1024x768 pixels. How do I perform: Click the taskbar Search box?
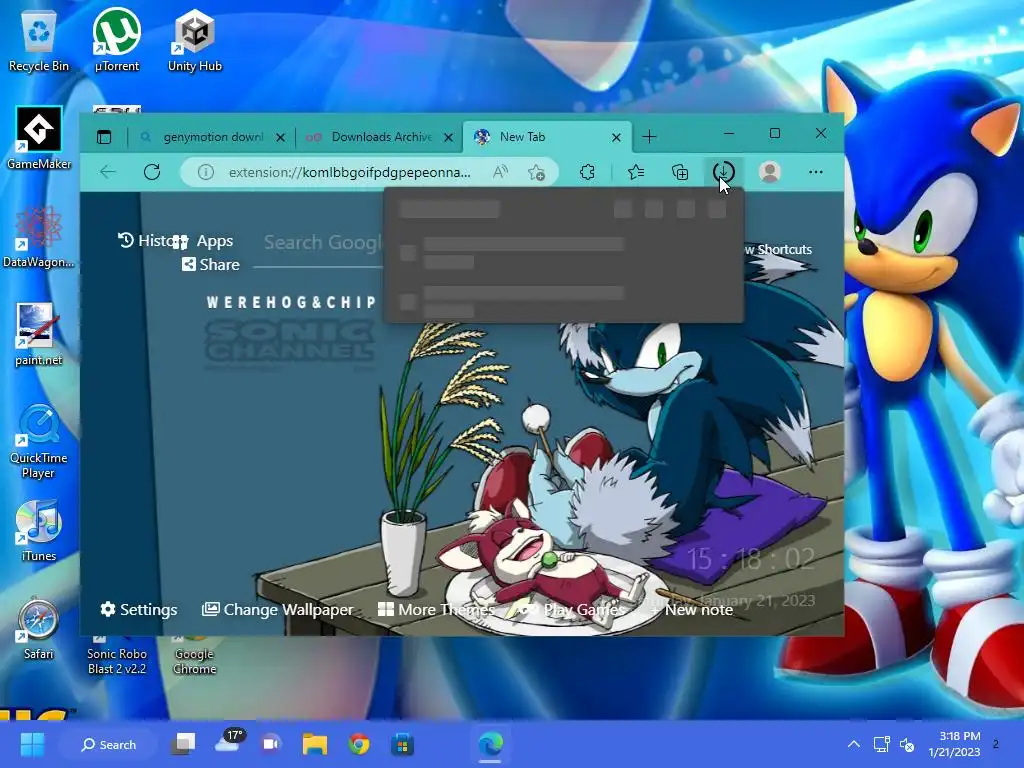pyautogui.click(x=108, y=744)
